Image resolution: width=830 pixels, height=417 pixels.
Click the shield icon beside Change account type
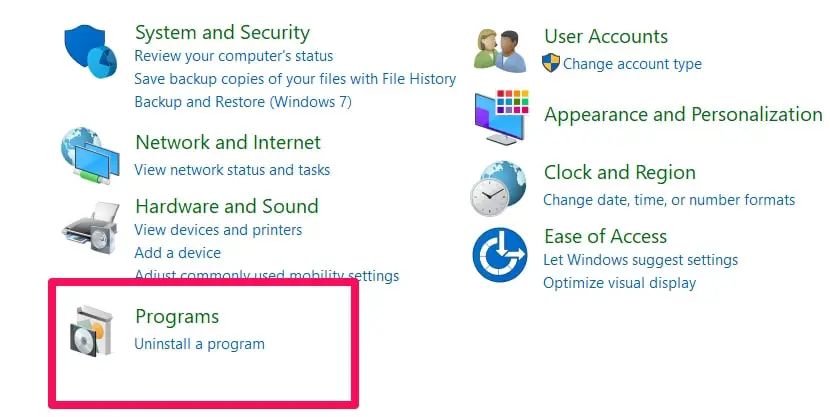[551, 63]
